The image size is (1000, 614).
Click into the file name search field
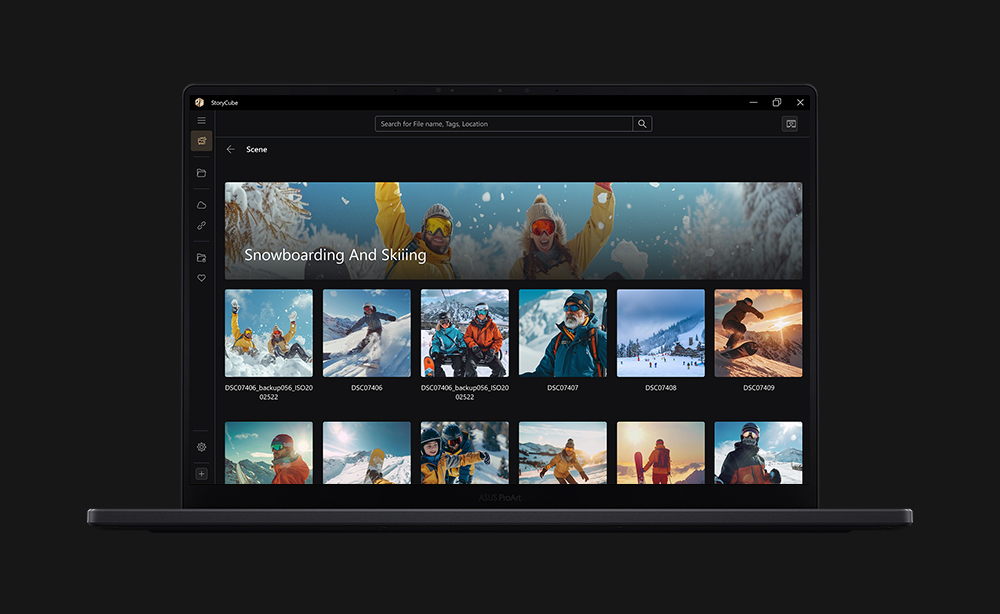tap(503, 124)
